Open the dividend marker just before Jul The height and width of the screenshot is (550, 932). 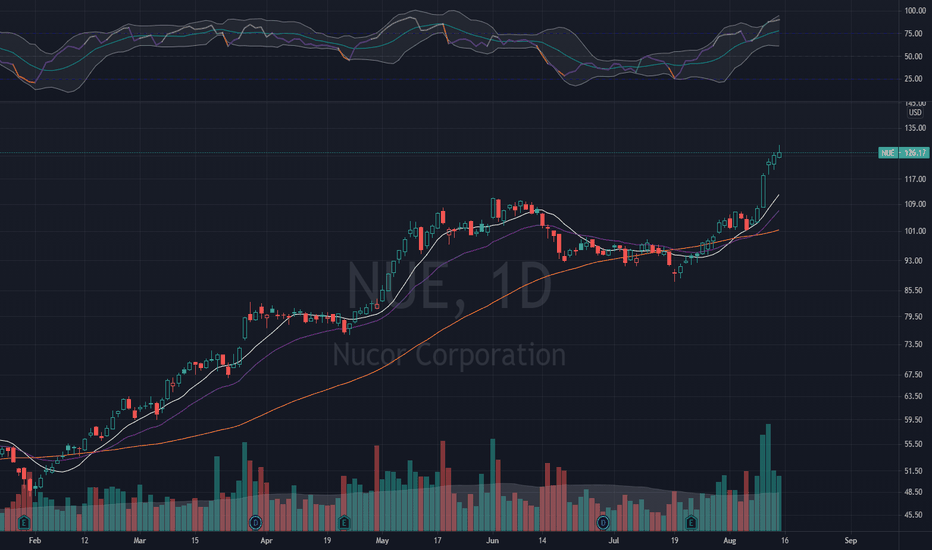pos(603,523)
